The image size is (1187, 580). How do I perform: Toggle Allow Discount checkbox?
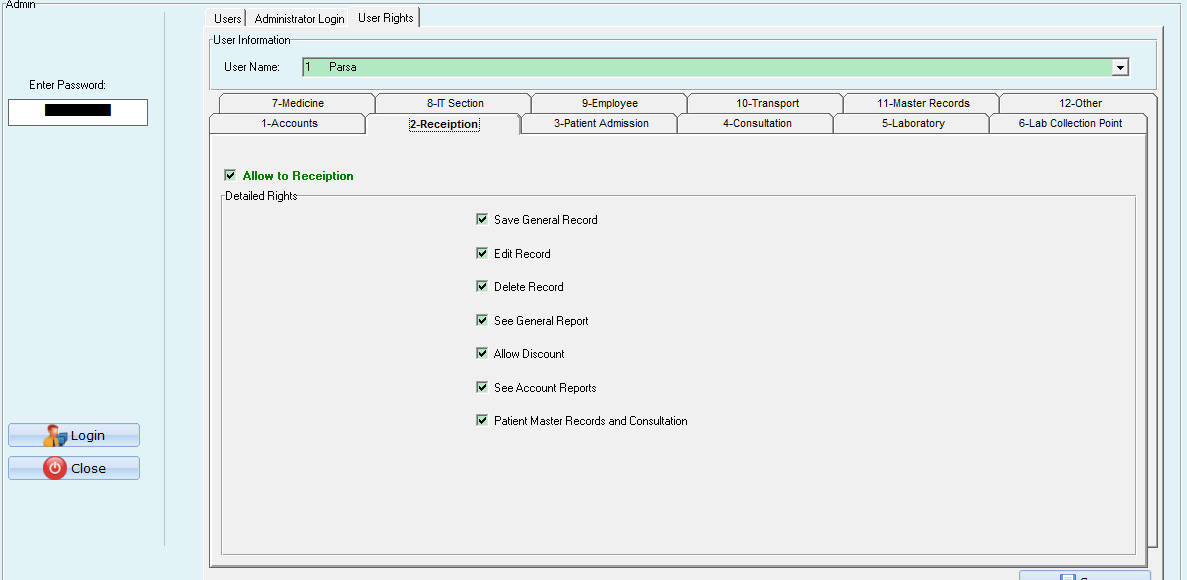click(x=481, y=354)
